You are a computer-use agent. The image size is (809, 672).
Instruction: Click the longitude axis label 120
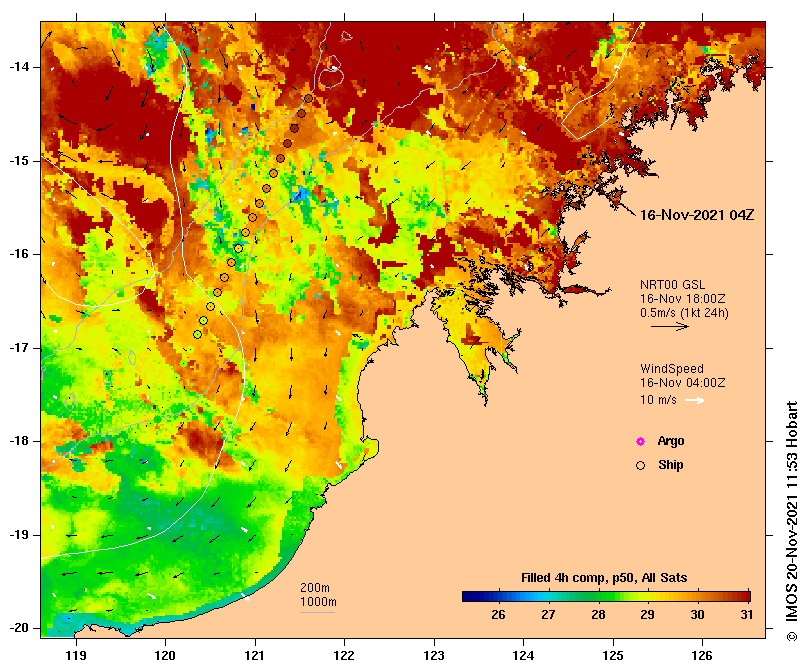166,655
